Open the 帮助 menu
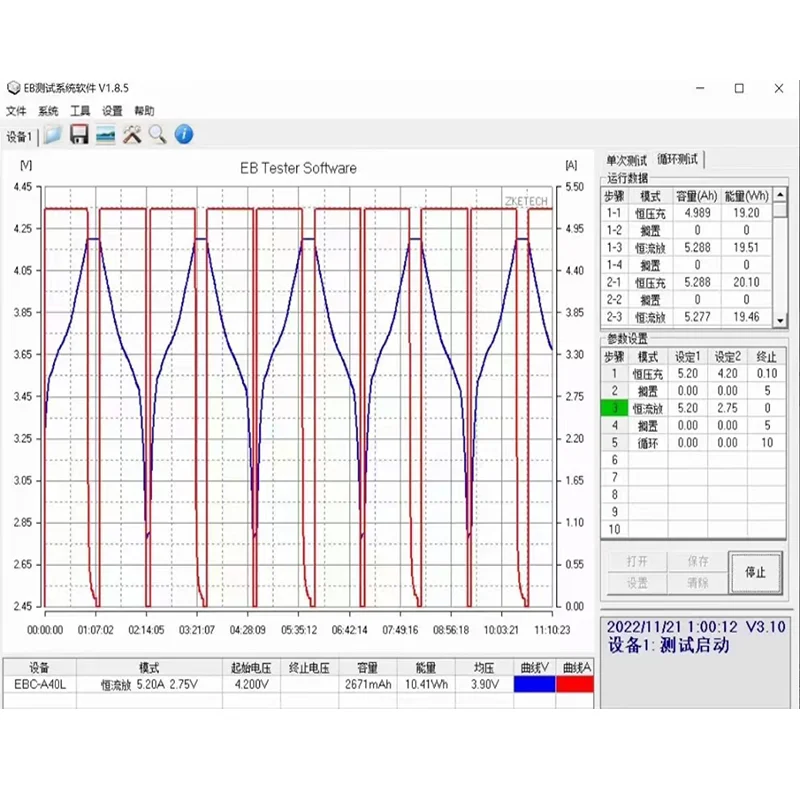Screen dimensions: 800x800 click(x=144, y=111)
